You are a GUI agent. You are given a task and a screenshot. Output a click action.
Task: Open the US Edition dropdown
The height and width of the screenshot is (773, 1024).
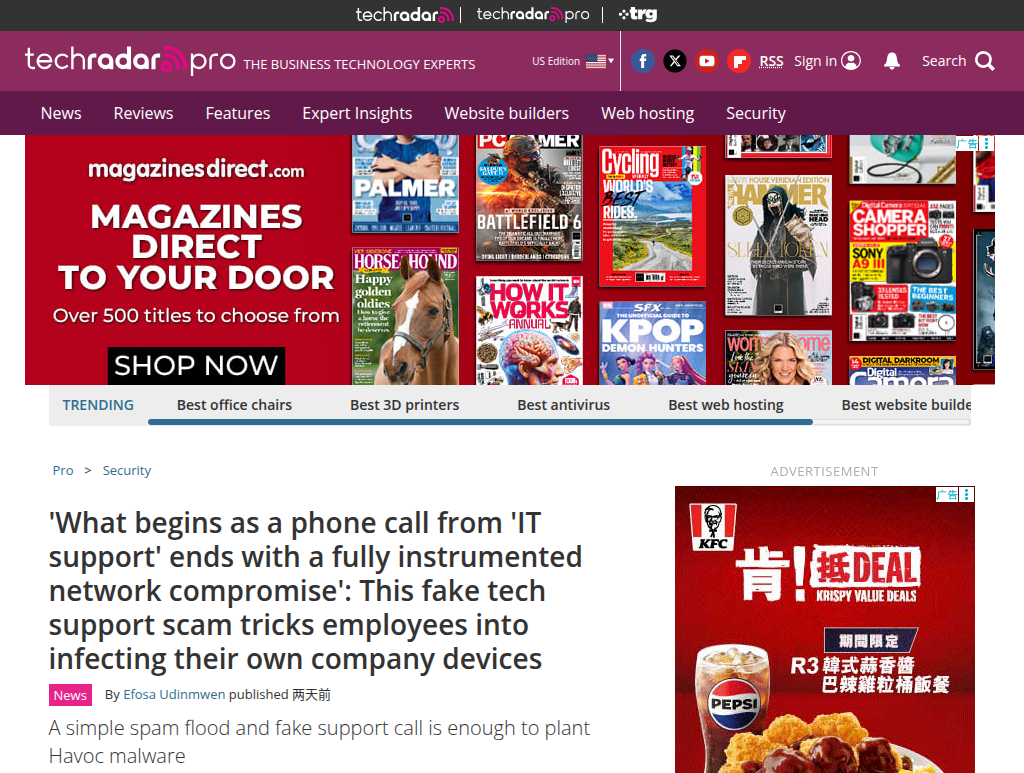pos(573,61)
